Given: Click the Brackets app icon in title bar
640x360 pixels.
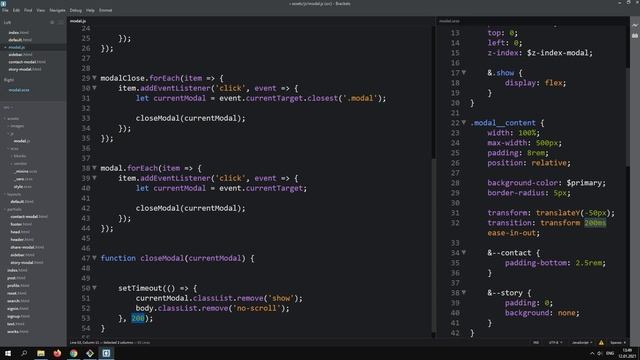Looking at the screenshot, I should point(3,3).
